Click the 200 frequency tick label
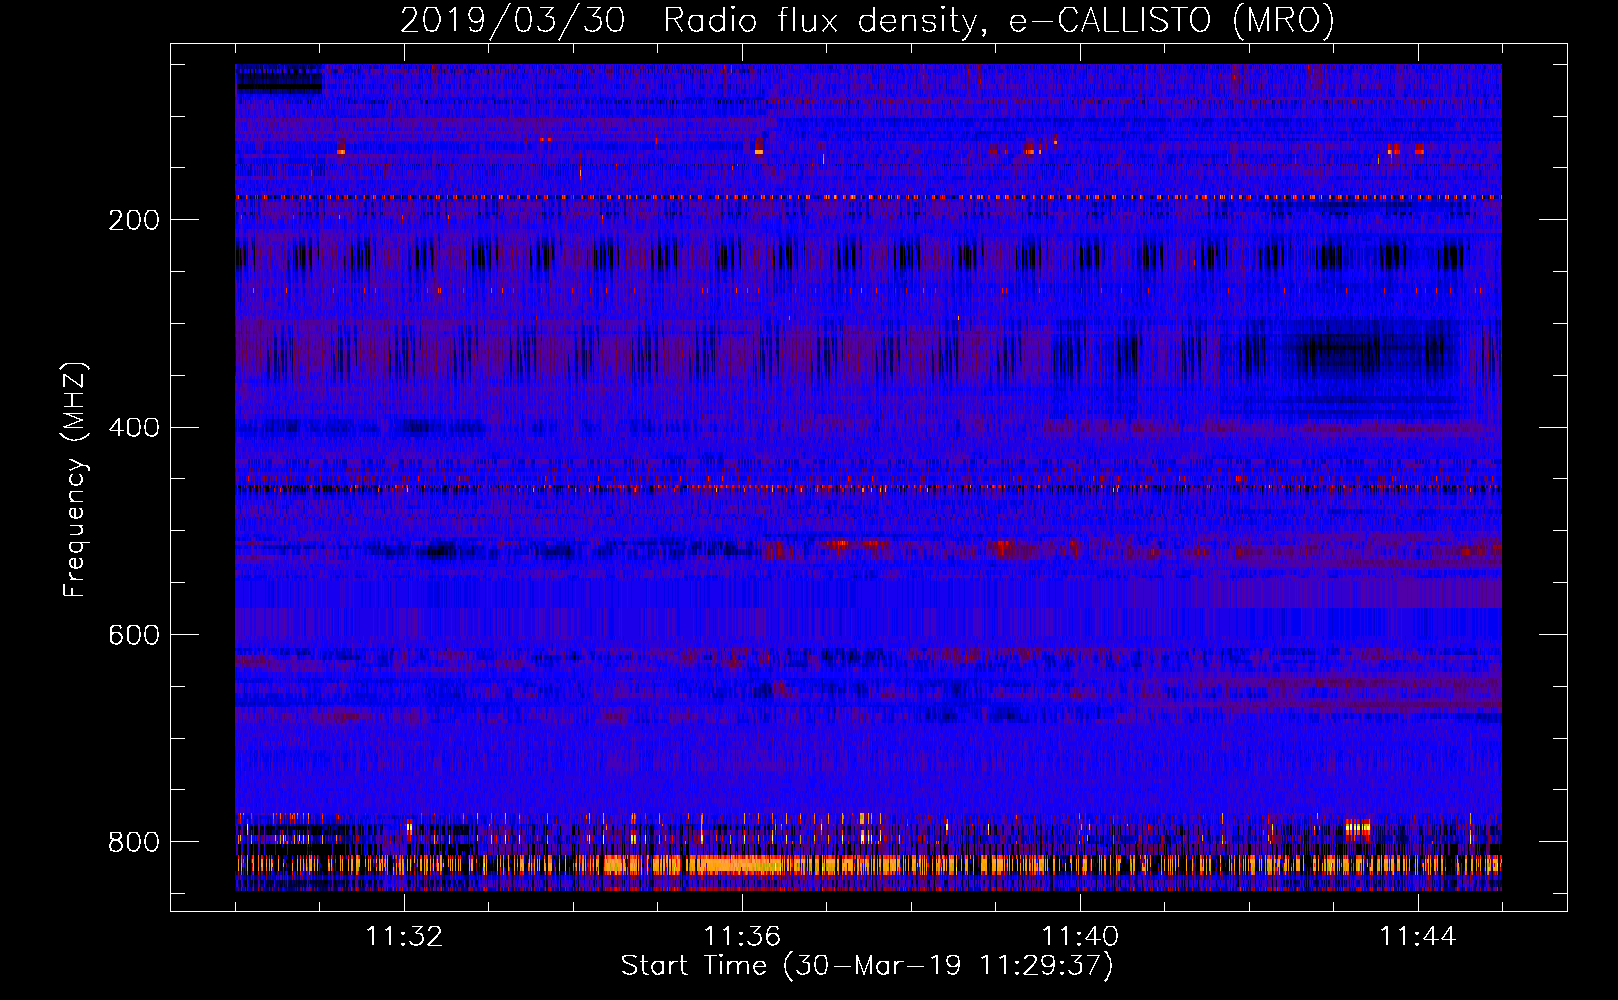The image size is (1618, 1000). 134,220
